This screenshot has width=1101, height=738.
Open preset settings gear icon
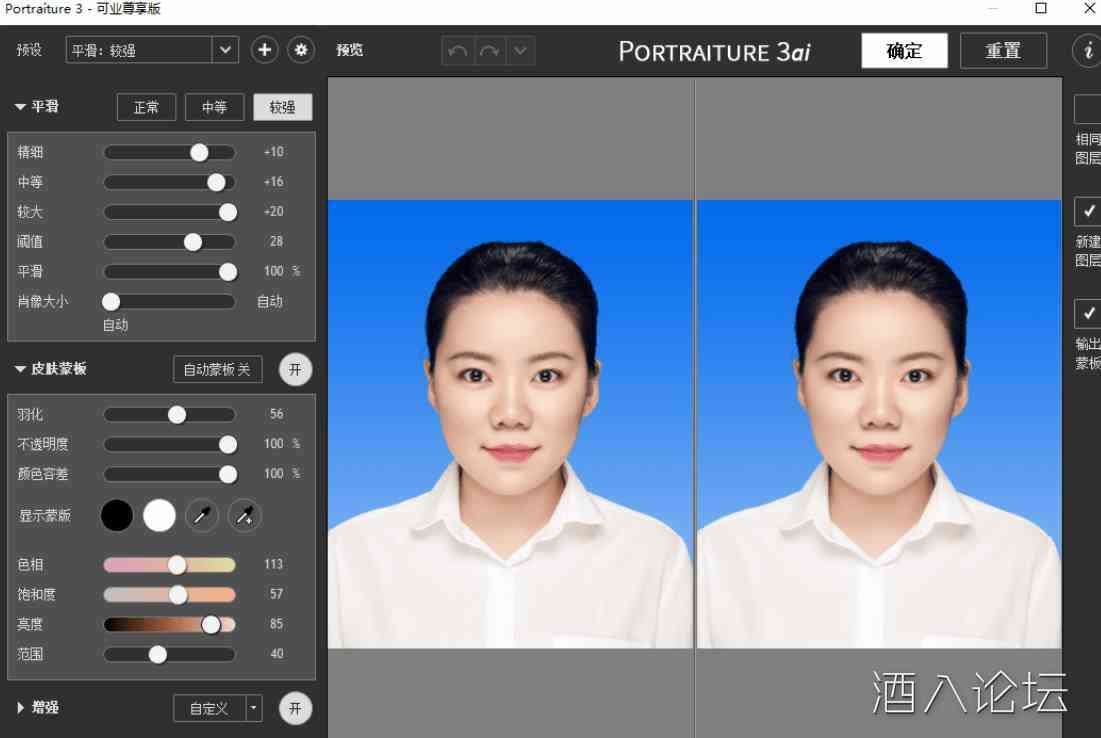coord(300,50)
